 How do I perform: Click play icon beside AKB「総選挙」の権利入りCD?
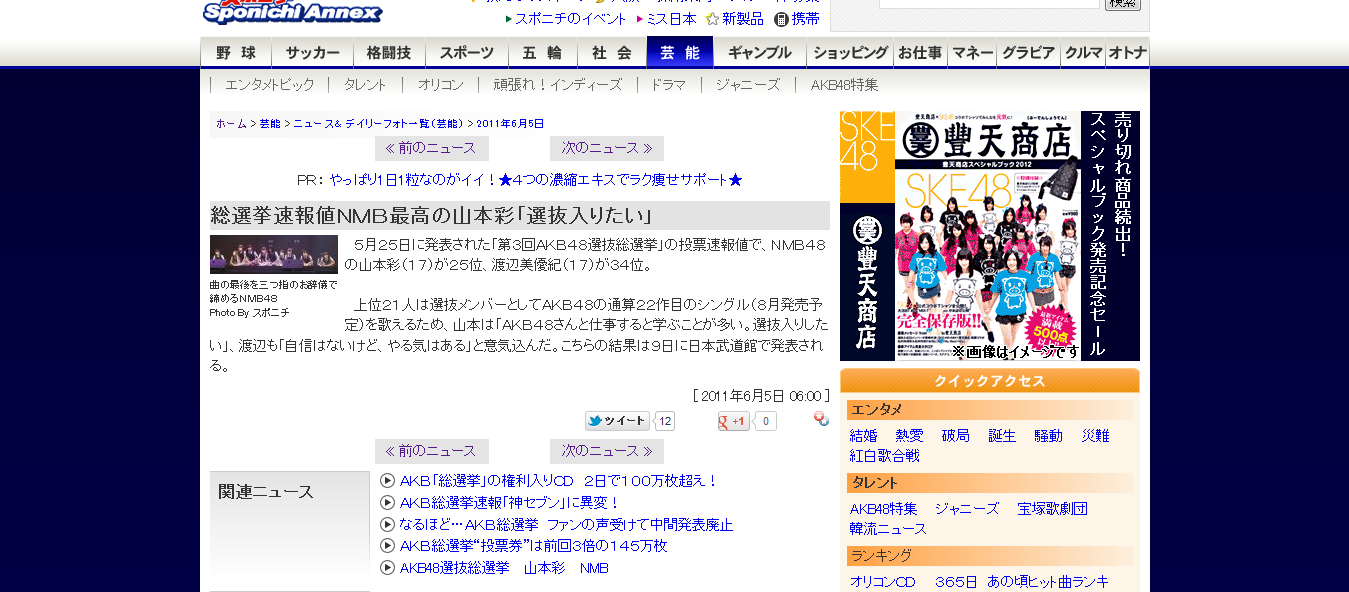(388, 481)
